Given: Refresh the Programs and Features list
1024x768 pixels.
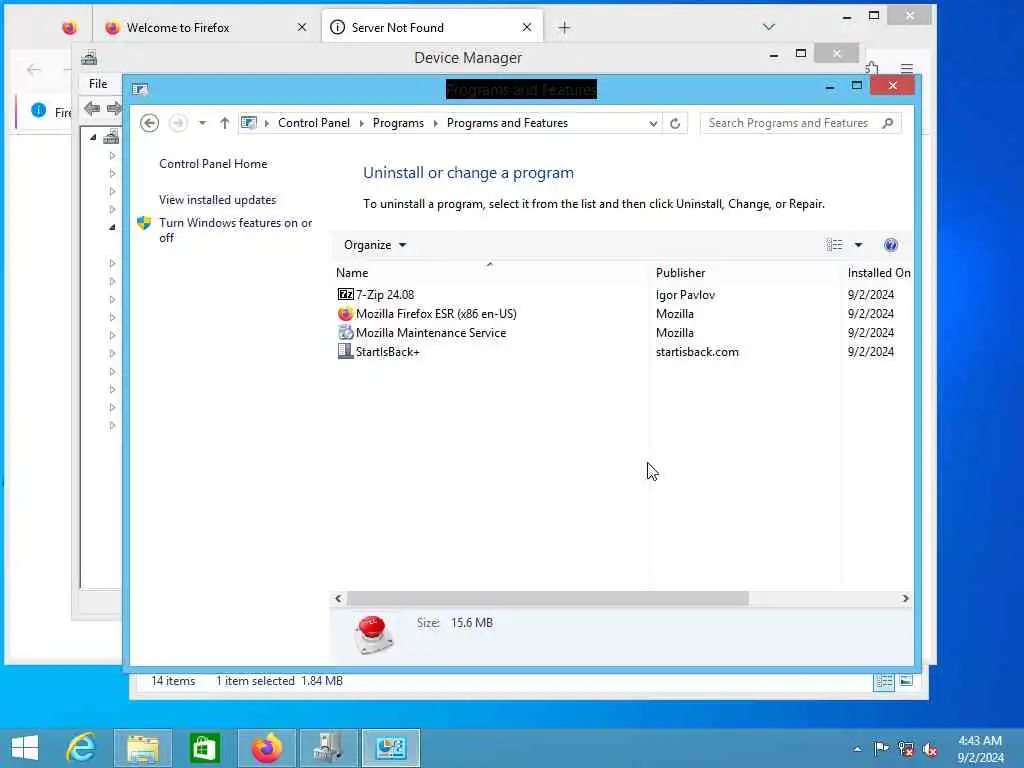Looking at the screenshot, I should [x=675, y=123].
